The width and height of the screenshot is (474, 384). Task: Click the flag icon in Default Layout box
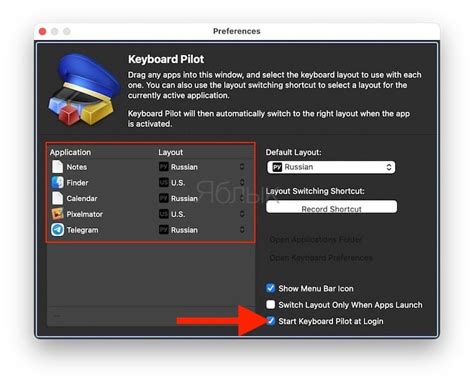coord(277,167)
